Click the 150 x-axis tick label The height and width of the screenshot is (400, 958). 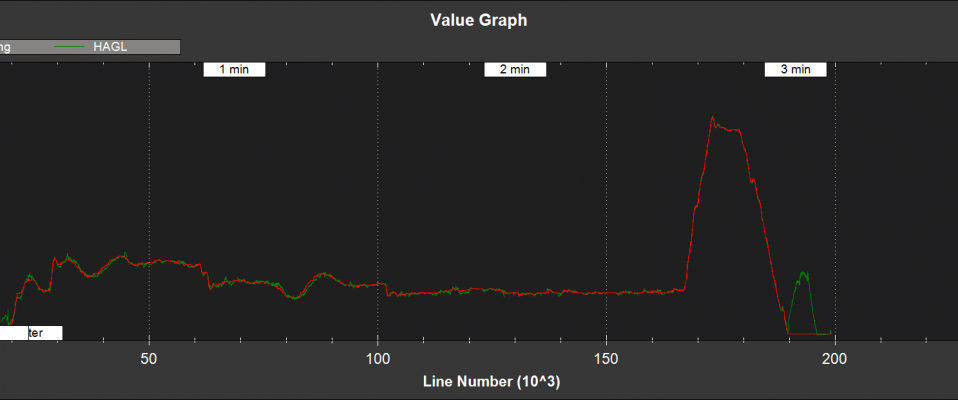(606, 357)
